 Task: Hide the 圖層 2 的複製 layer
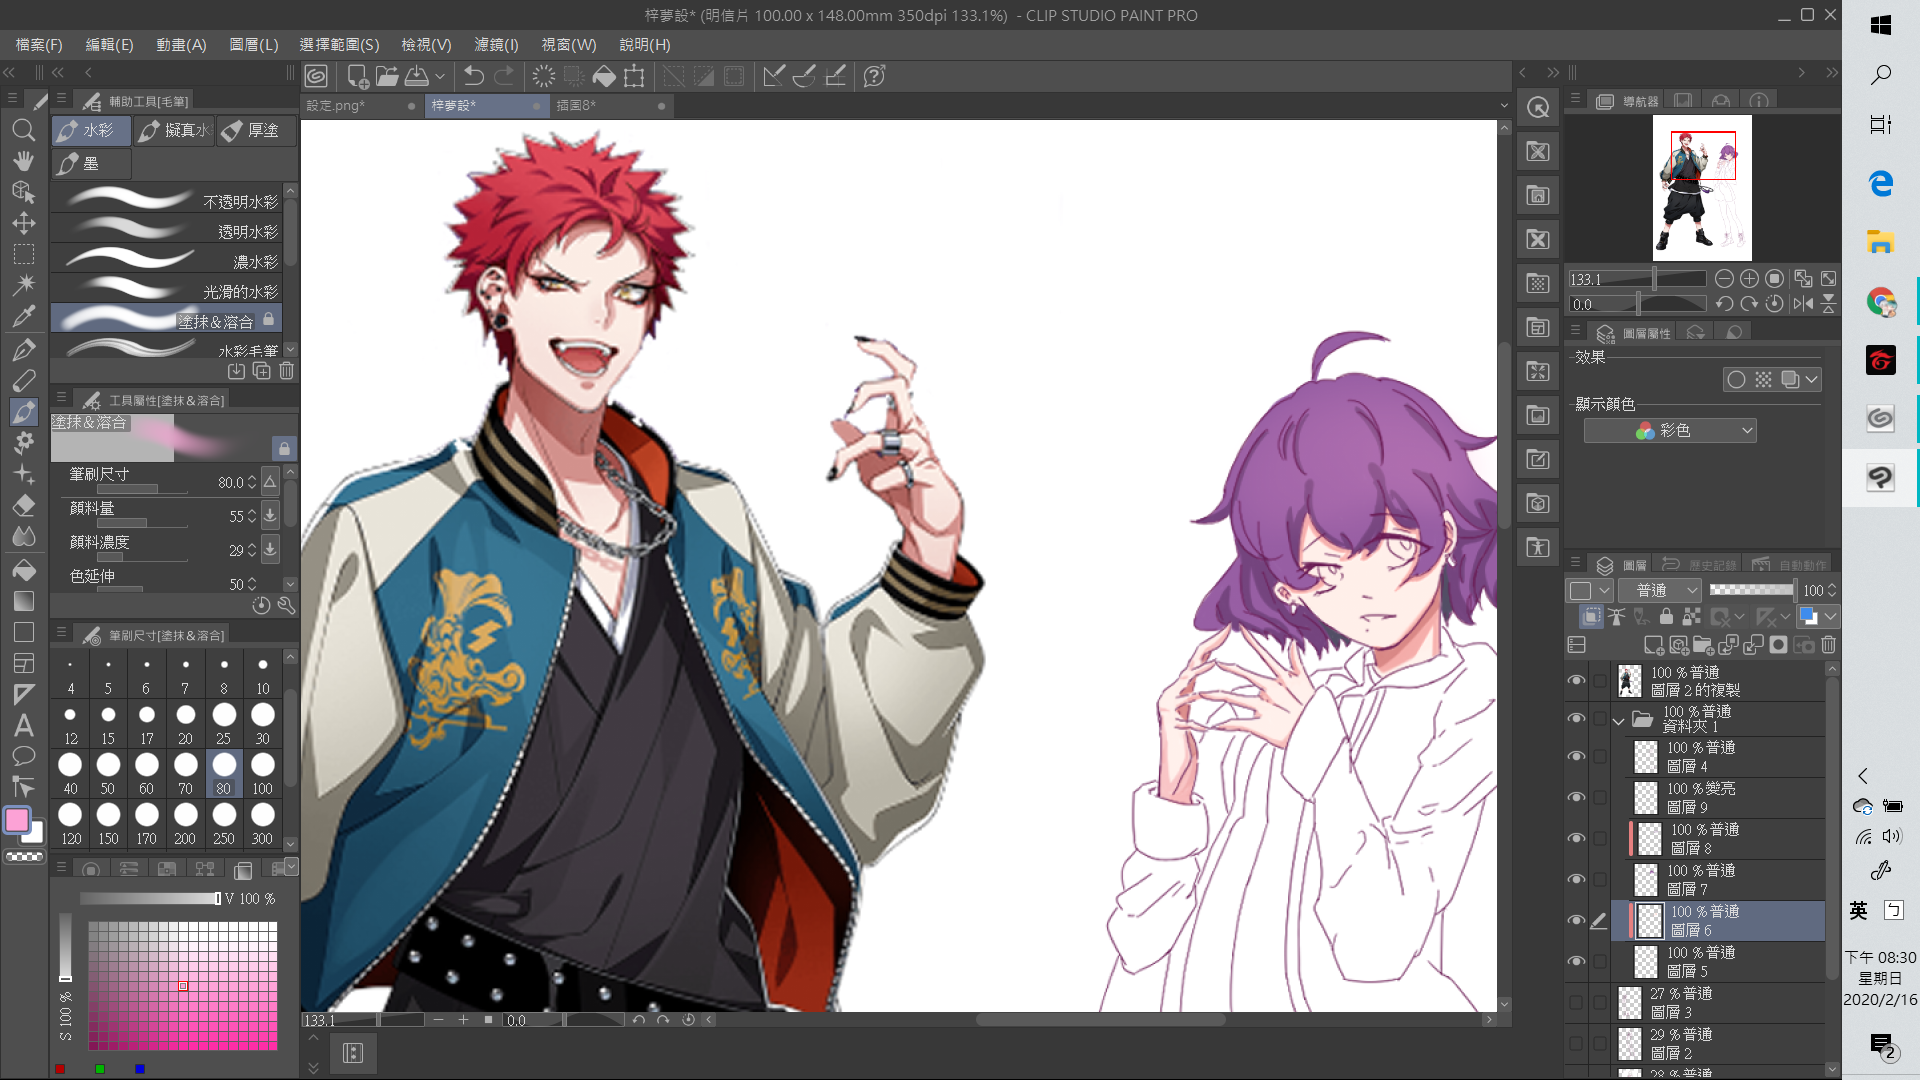[1576, 680]
